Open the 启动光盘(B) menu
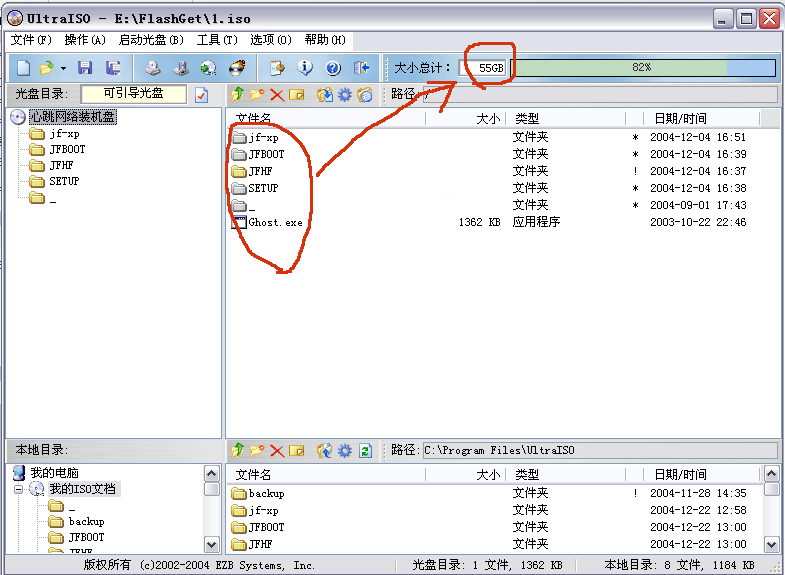The height and width of the screenshot is (575, 785). 151,40
